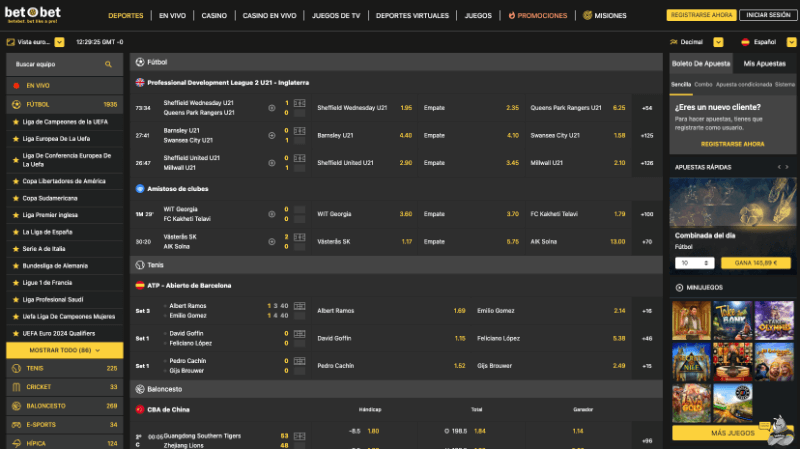This screenshot has width=800, height=449.
Task: Click the E-Sports gamepad icon
Action: coord(16,425)
